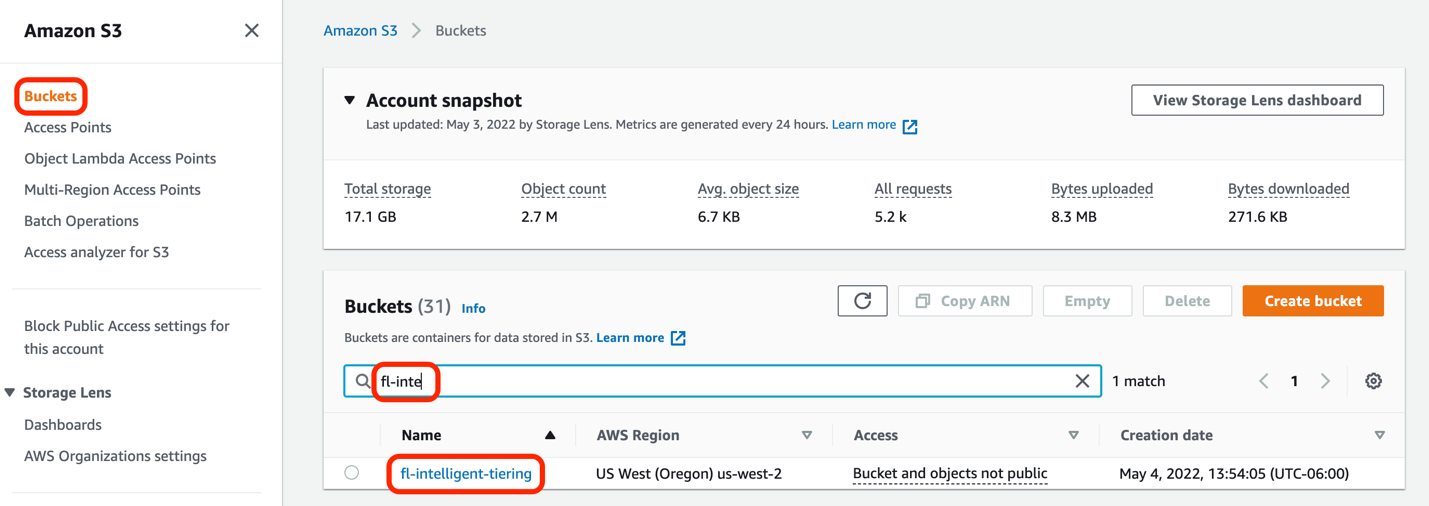Open Creation date column sort dropdown
This screenshot has width=1429, height=506.
1379,436
